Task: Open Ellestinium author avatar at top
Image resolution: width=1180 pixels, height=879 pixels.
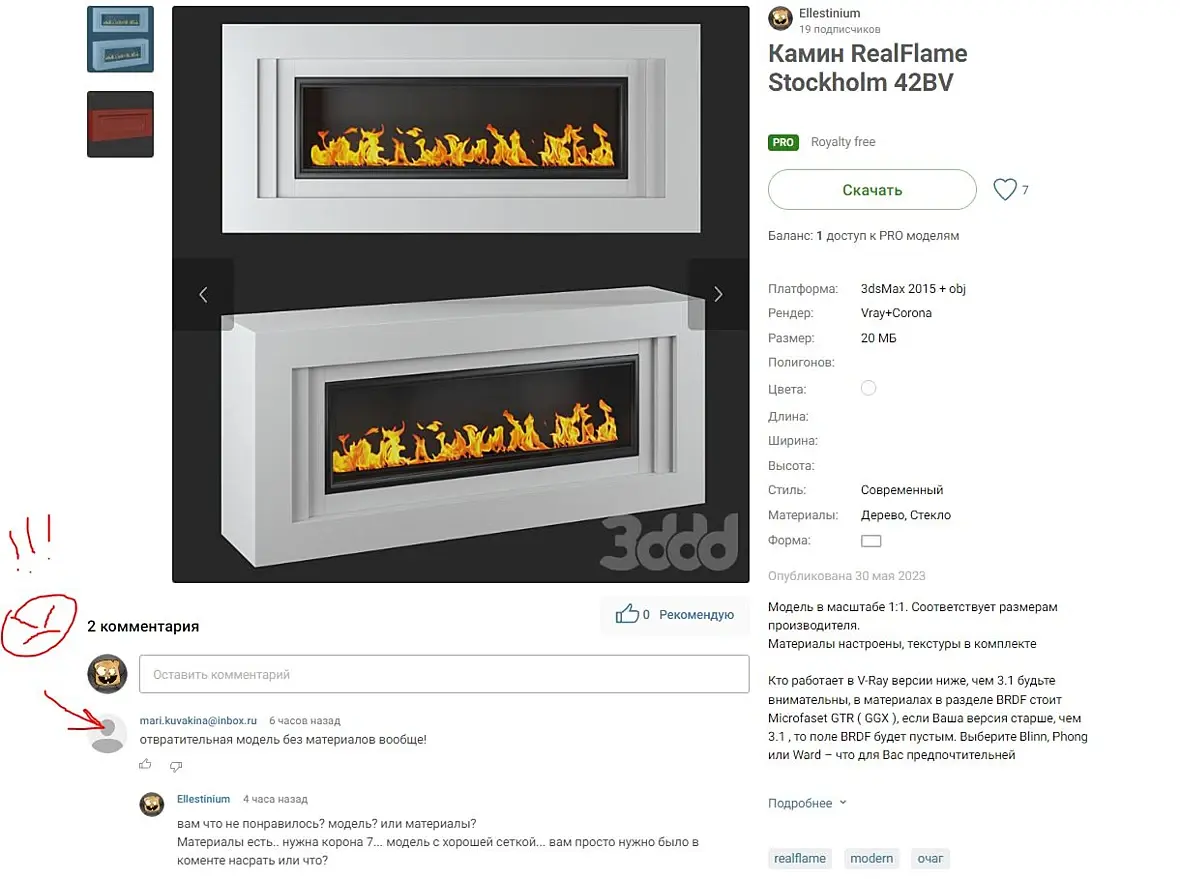Action: 780,18
